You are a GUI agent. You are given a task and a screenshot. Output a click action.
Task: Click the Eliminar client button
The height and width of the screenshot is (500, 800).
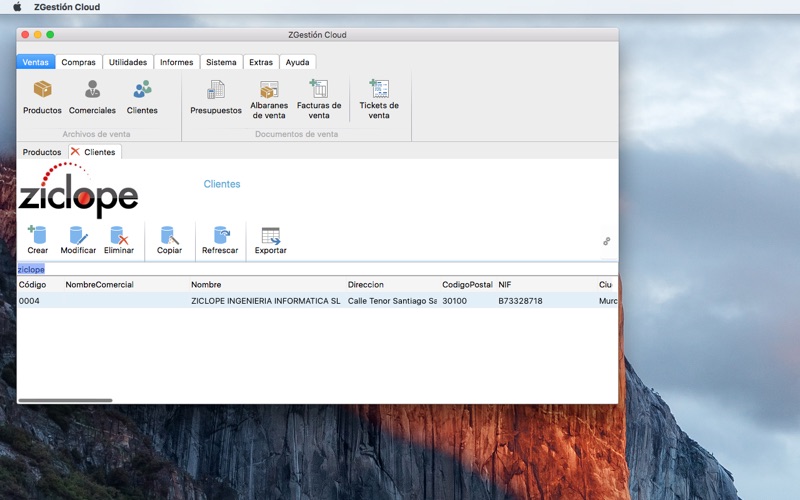119,240
